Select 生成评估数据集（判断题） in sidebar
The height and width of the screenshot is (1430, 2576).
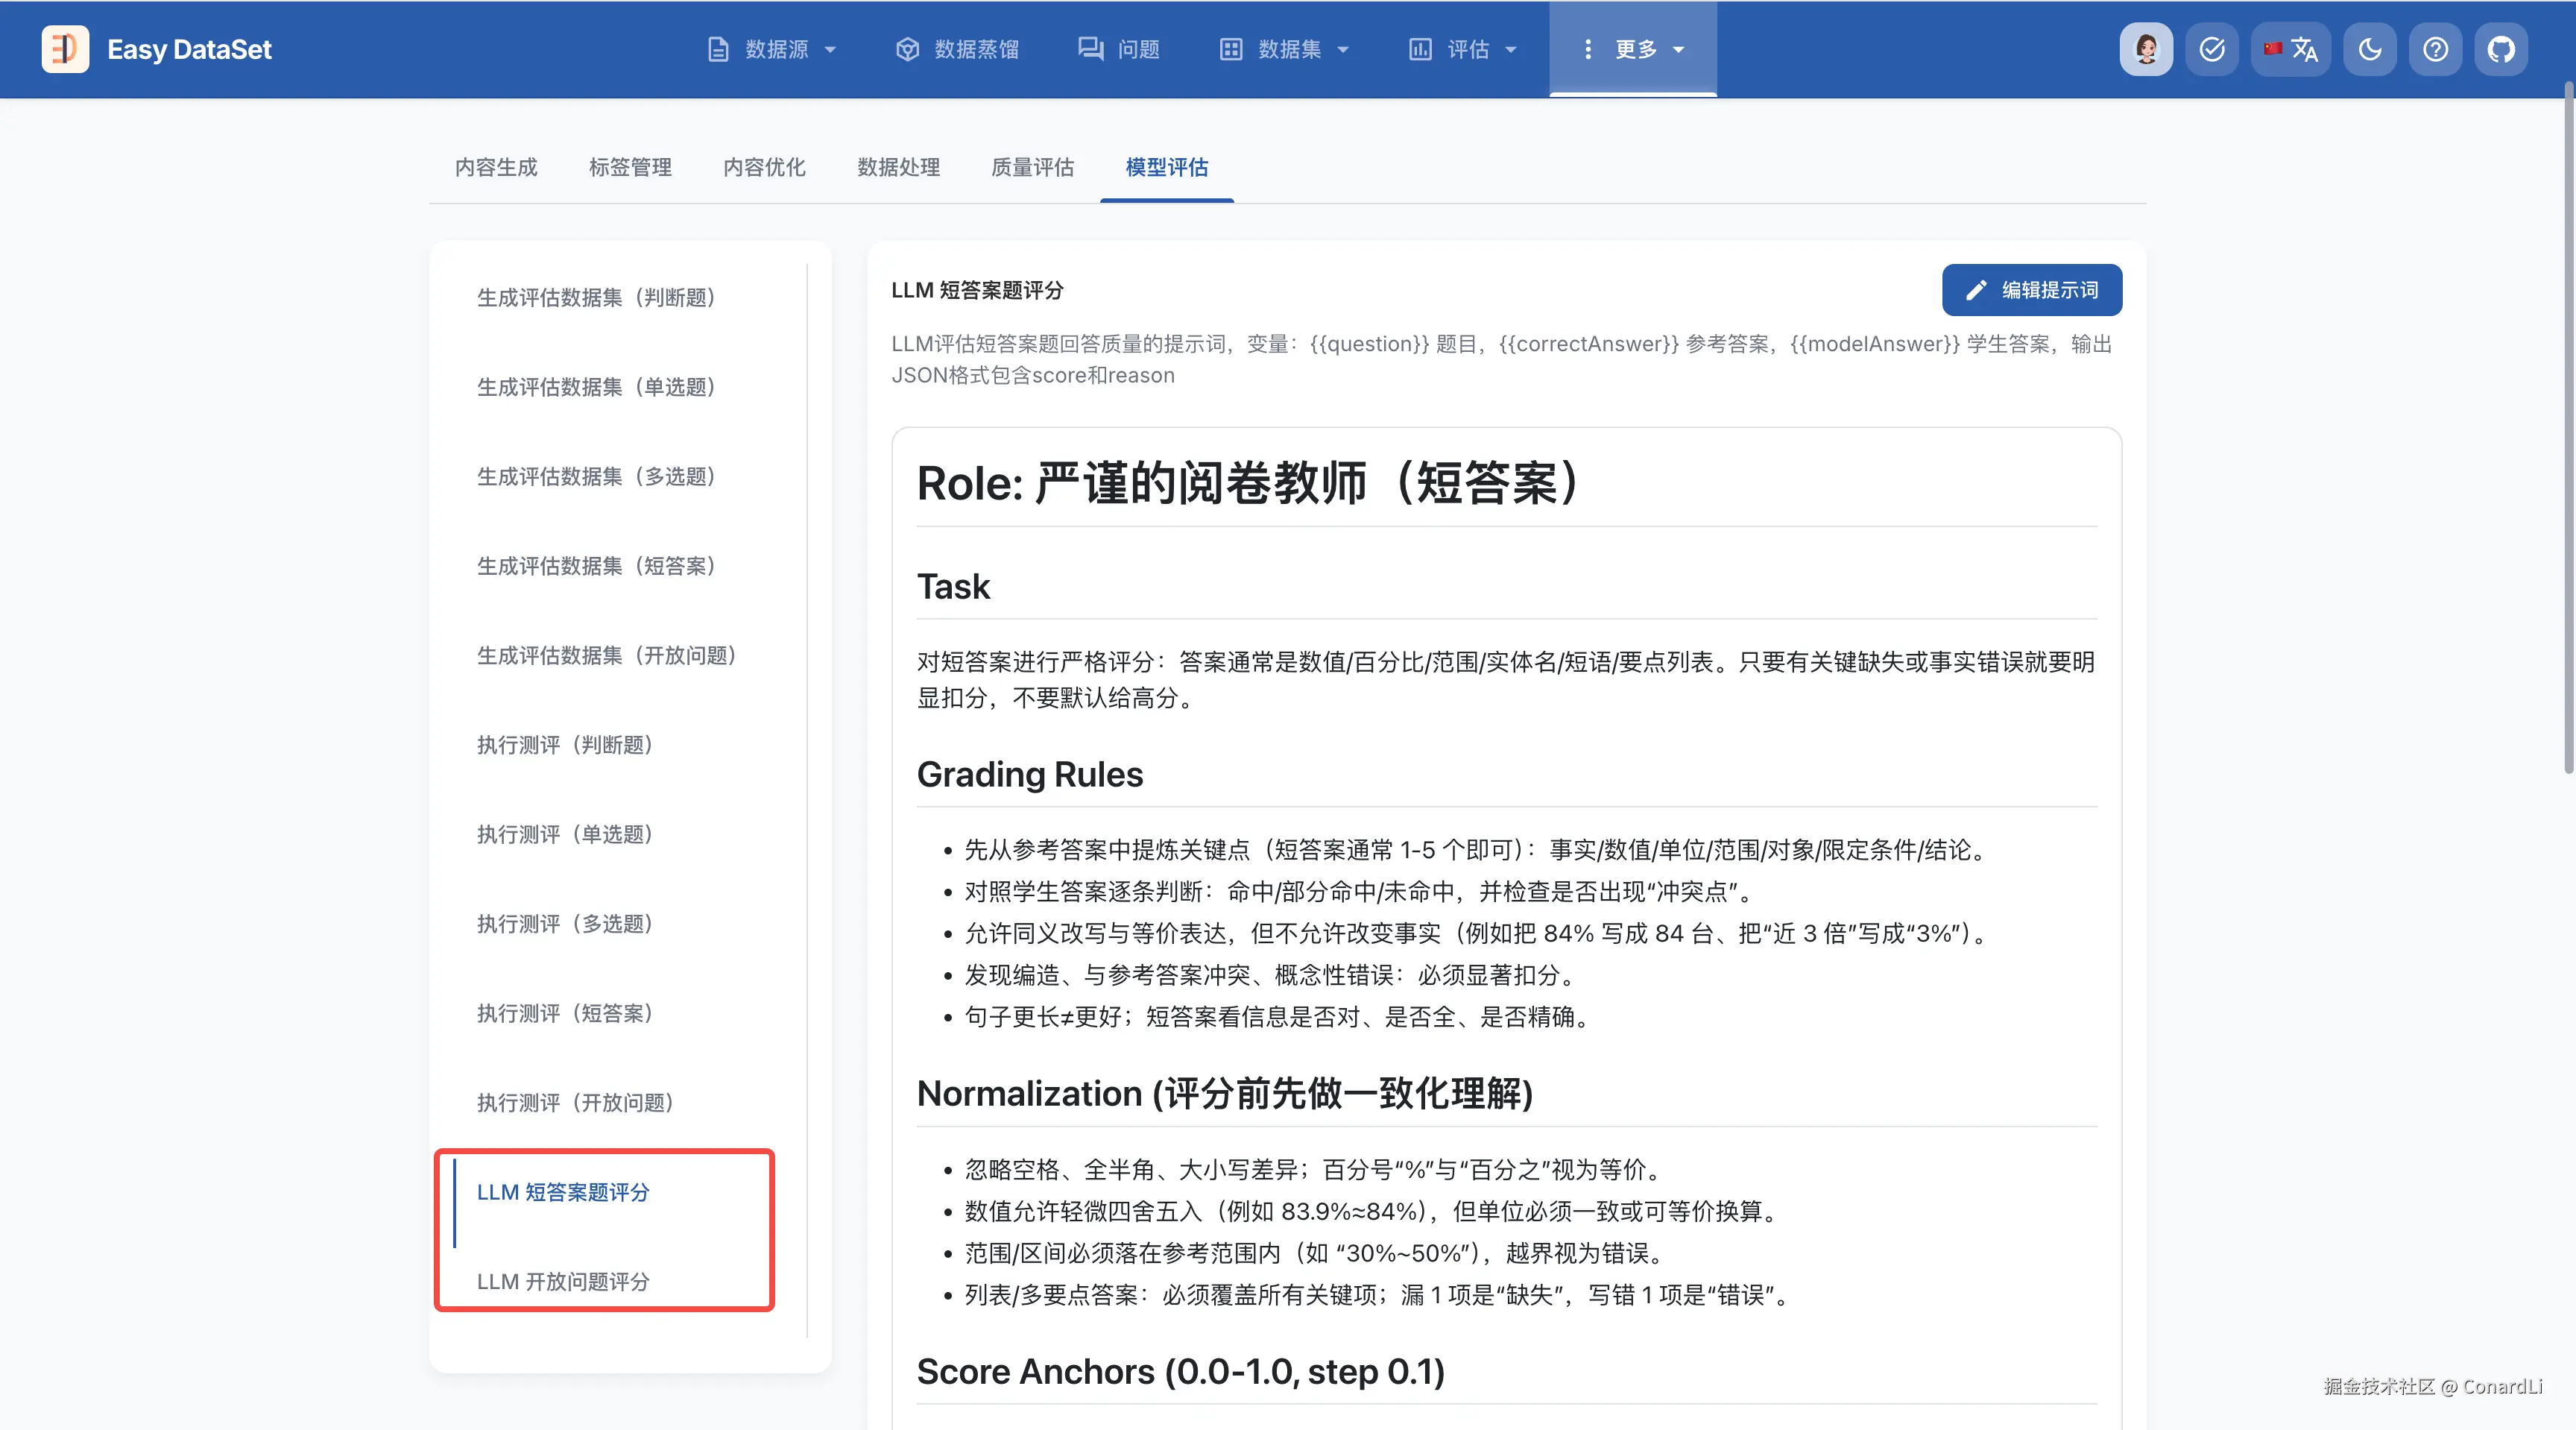click(x=596, y=297)
